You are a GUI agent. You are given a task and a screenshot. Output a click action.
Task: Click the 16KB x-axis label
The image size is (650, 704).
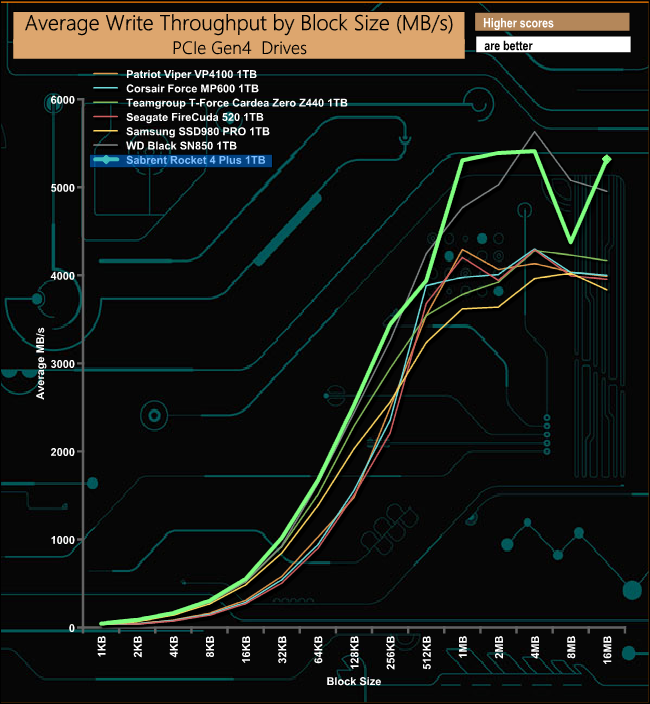click(246, 649)
